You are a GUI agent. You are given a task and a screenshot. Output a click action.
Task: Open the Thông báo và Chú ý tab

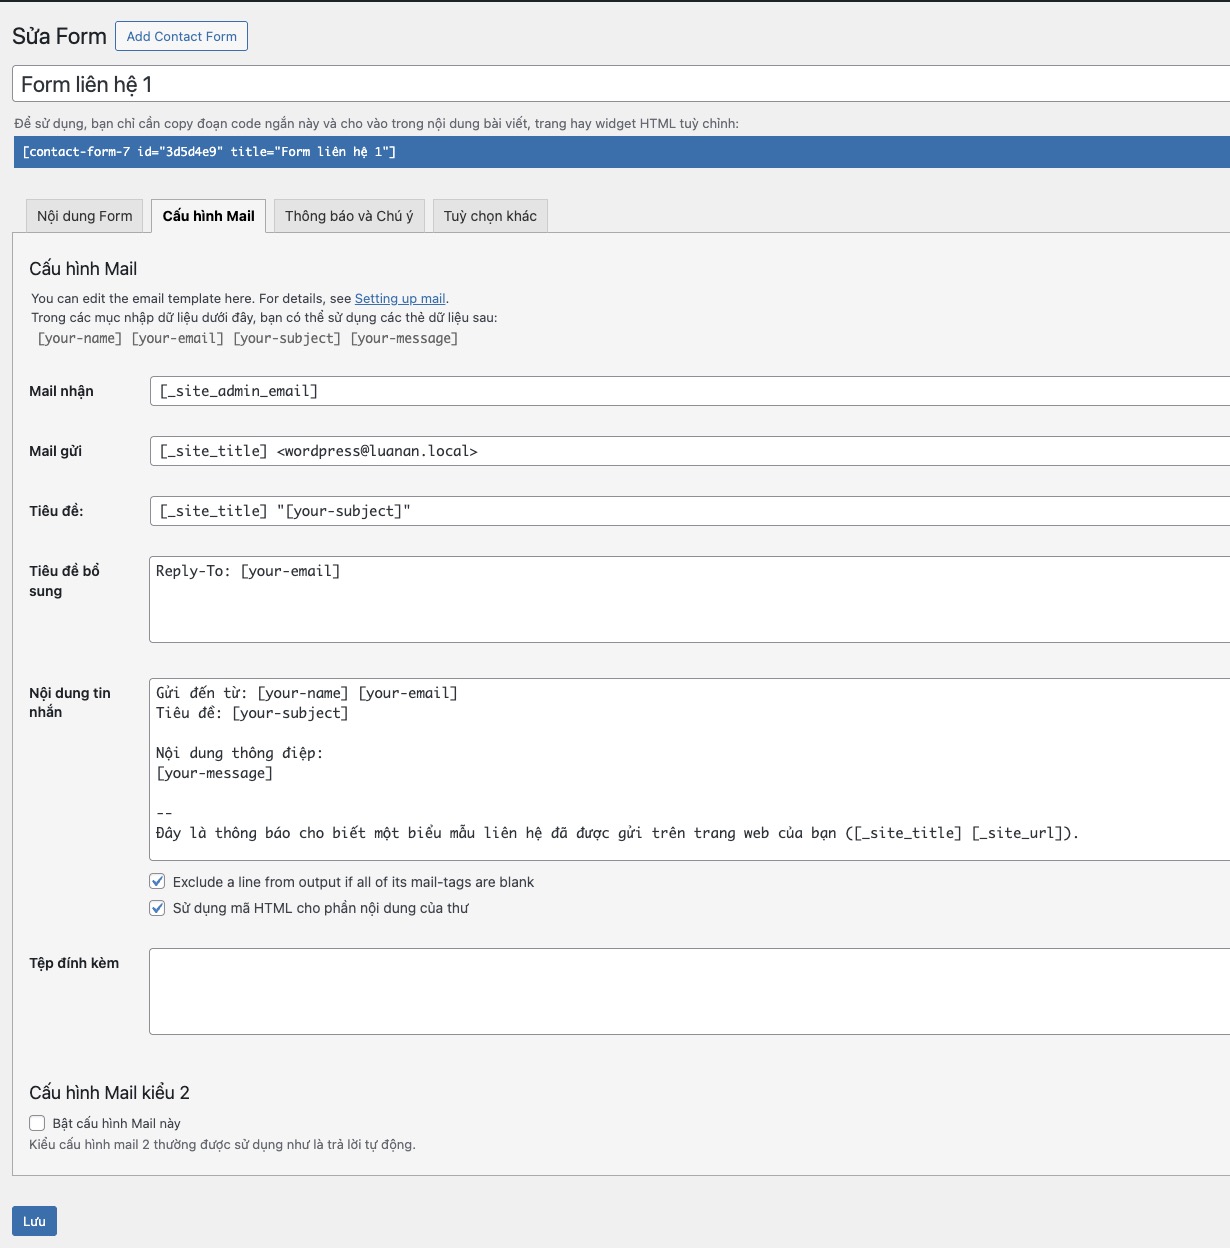click(x=349, y=215)
